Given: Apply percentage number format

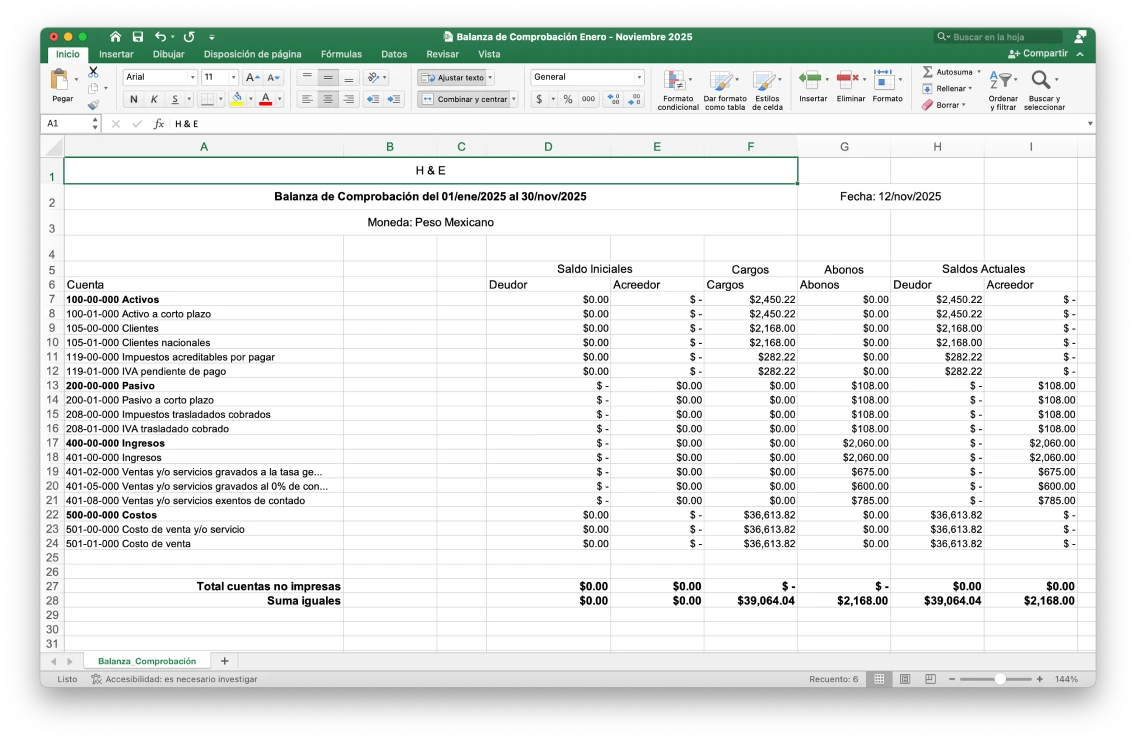Looking at the screenshot, I should pos(566,99).
